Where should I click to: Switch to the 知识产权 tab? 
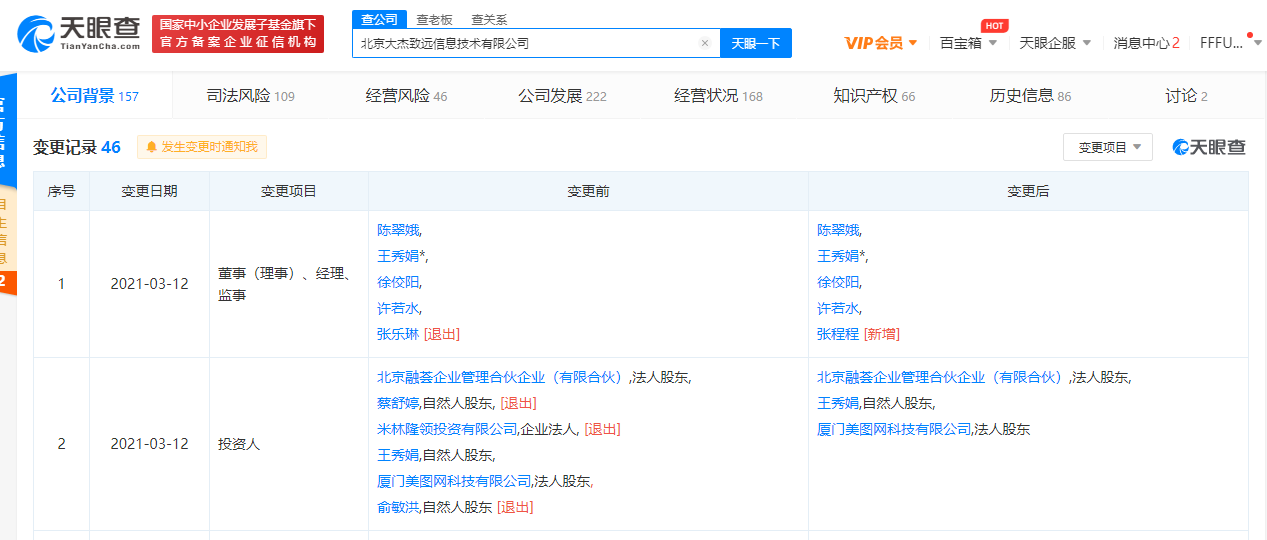point(874,96)
